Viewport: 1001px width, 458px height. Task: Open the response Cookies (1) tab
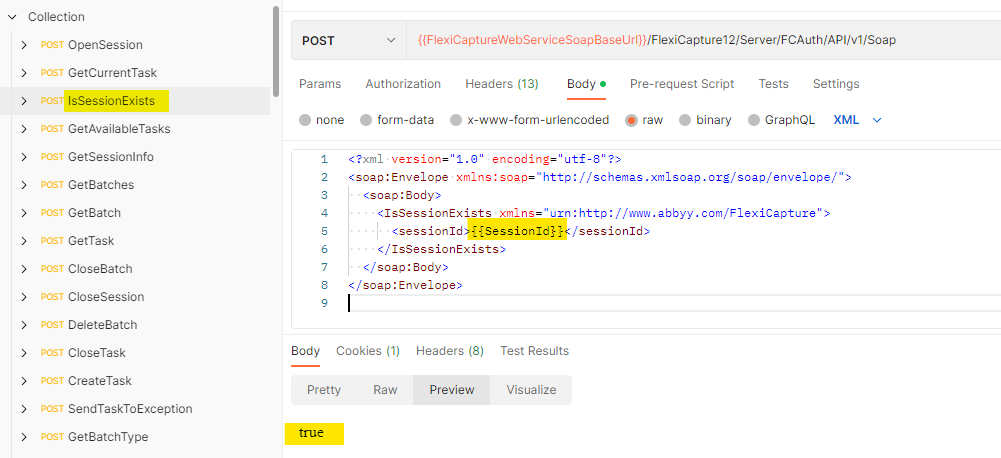pyautogui.click(x=368, y=351)
